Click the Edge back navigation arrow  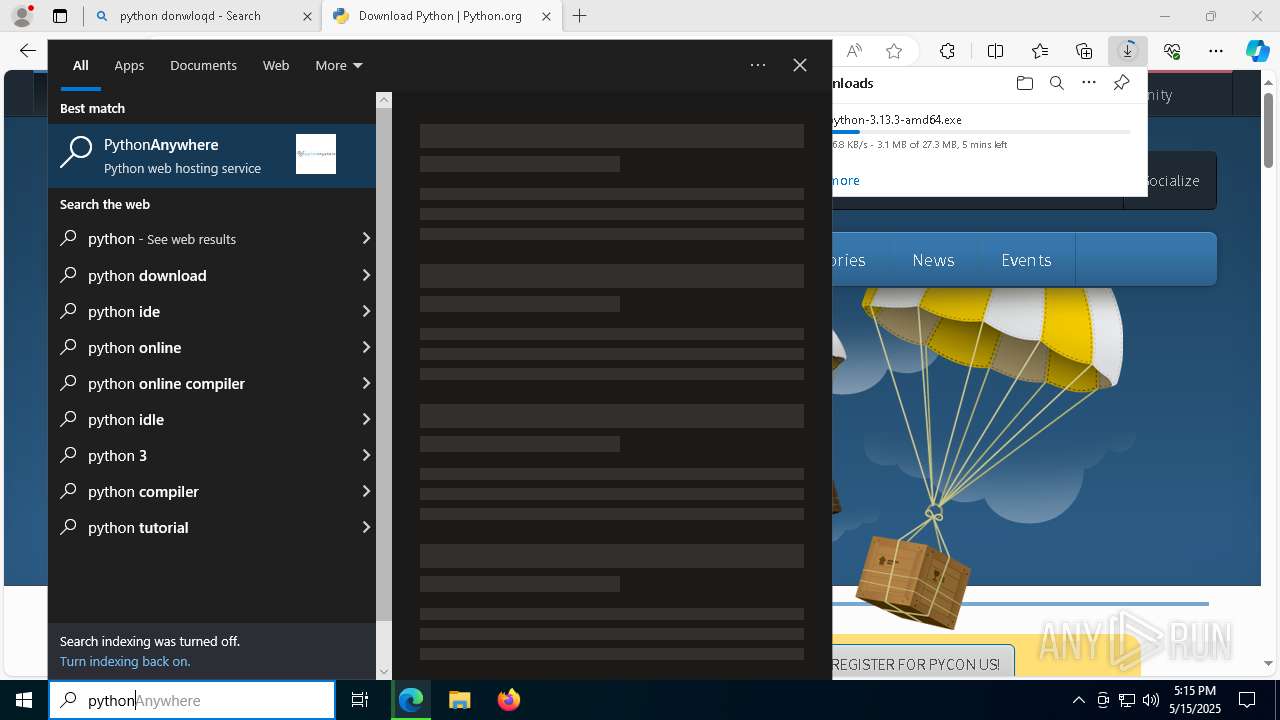(28, 51)
